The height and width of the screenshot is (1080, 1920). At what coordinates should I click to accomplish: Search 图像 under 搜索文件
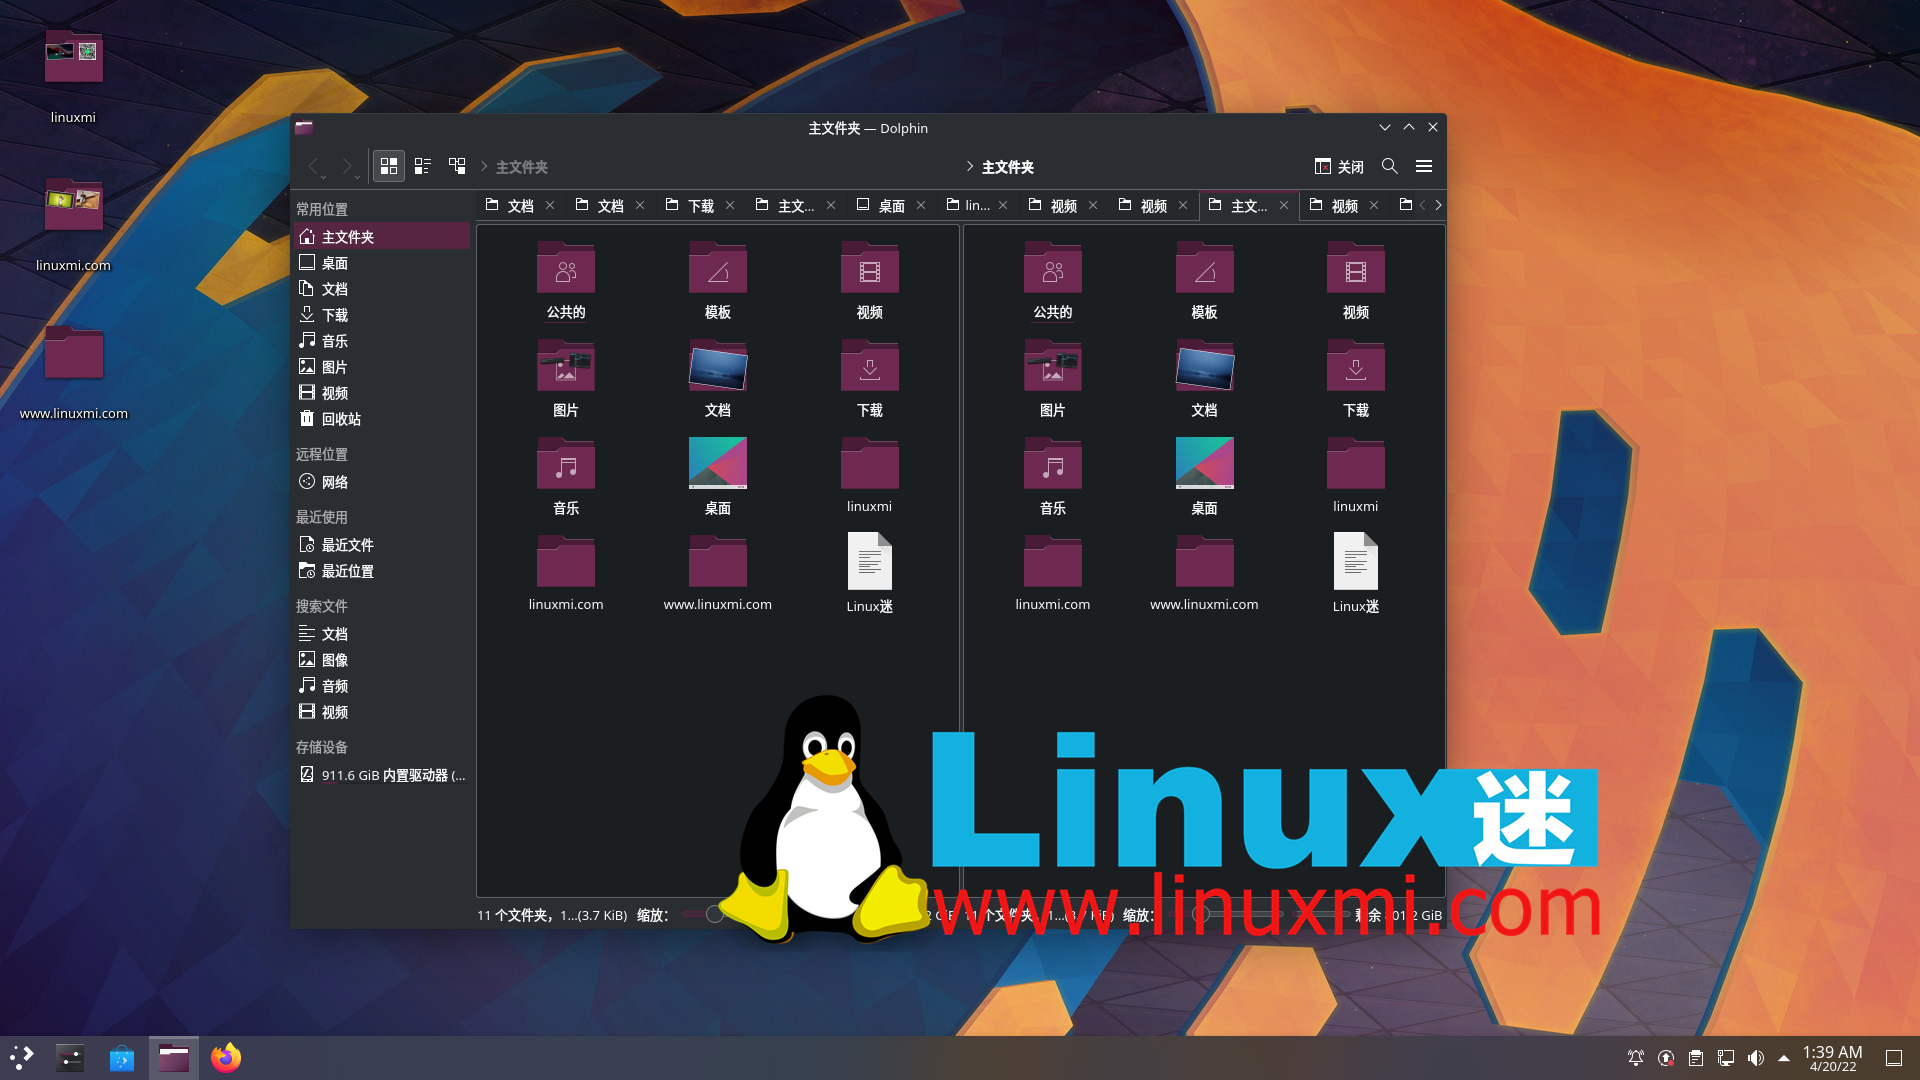(382, 659)
